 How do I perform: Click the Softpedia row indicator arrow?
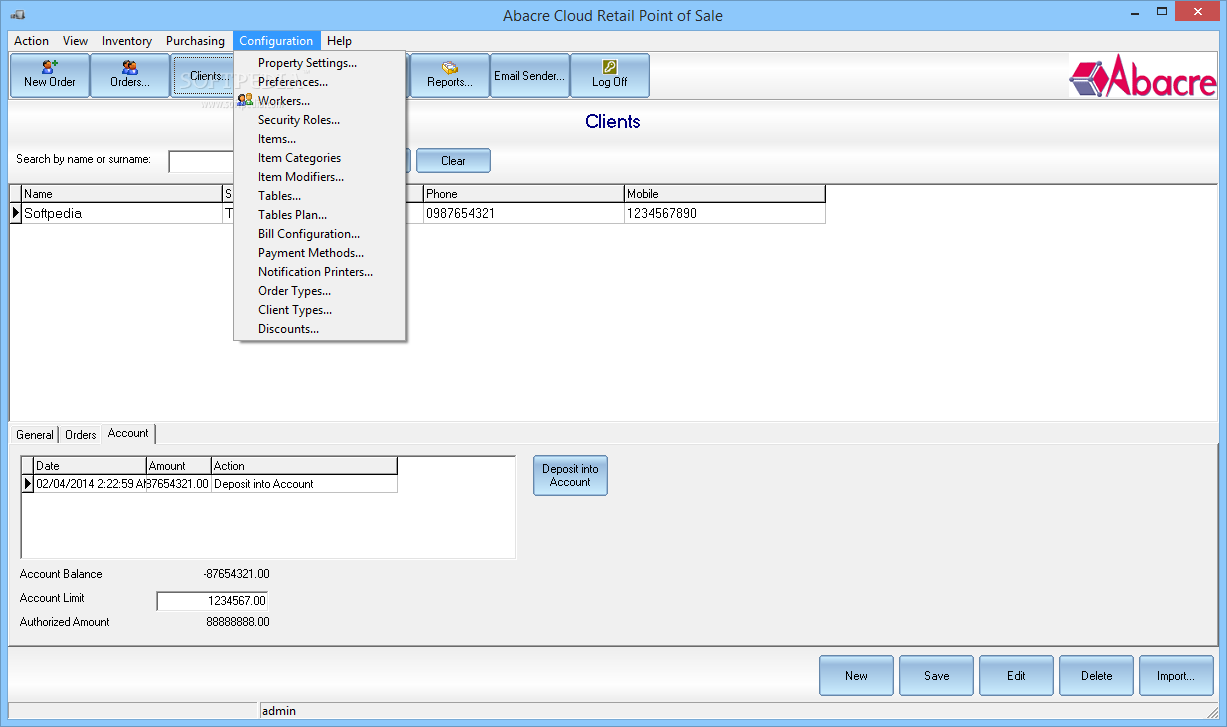pyautogui.click(x=15, y=213)
